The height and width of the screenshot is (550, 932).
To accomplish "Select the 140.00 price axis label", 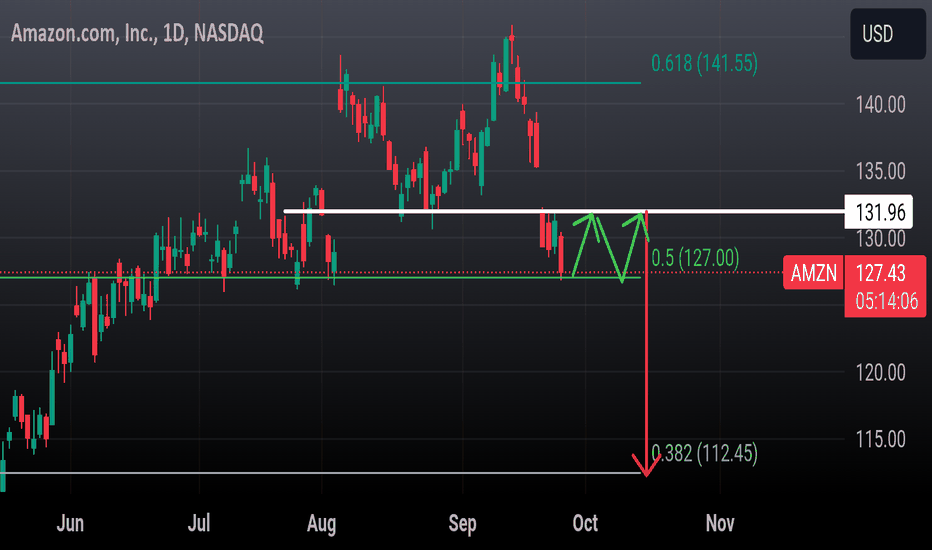I will [x=880, y=105].
